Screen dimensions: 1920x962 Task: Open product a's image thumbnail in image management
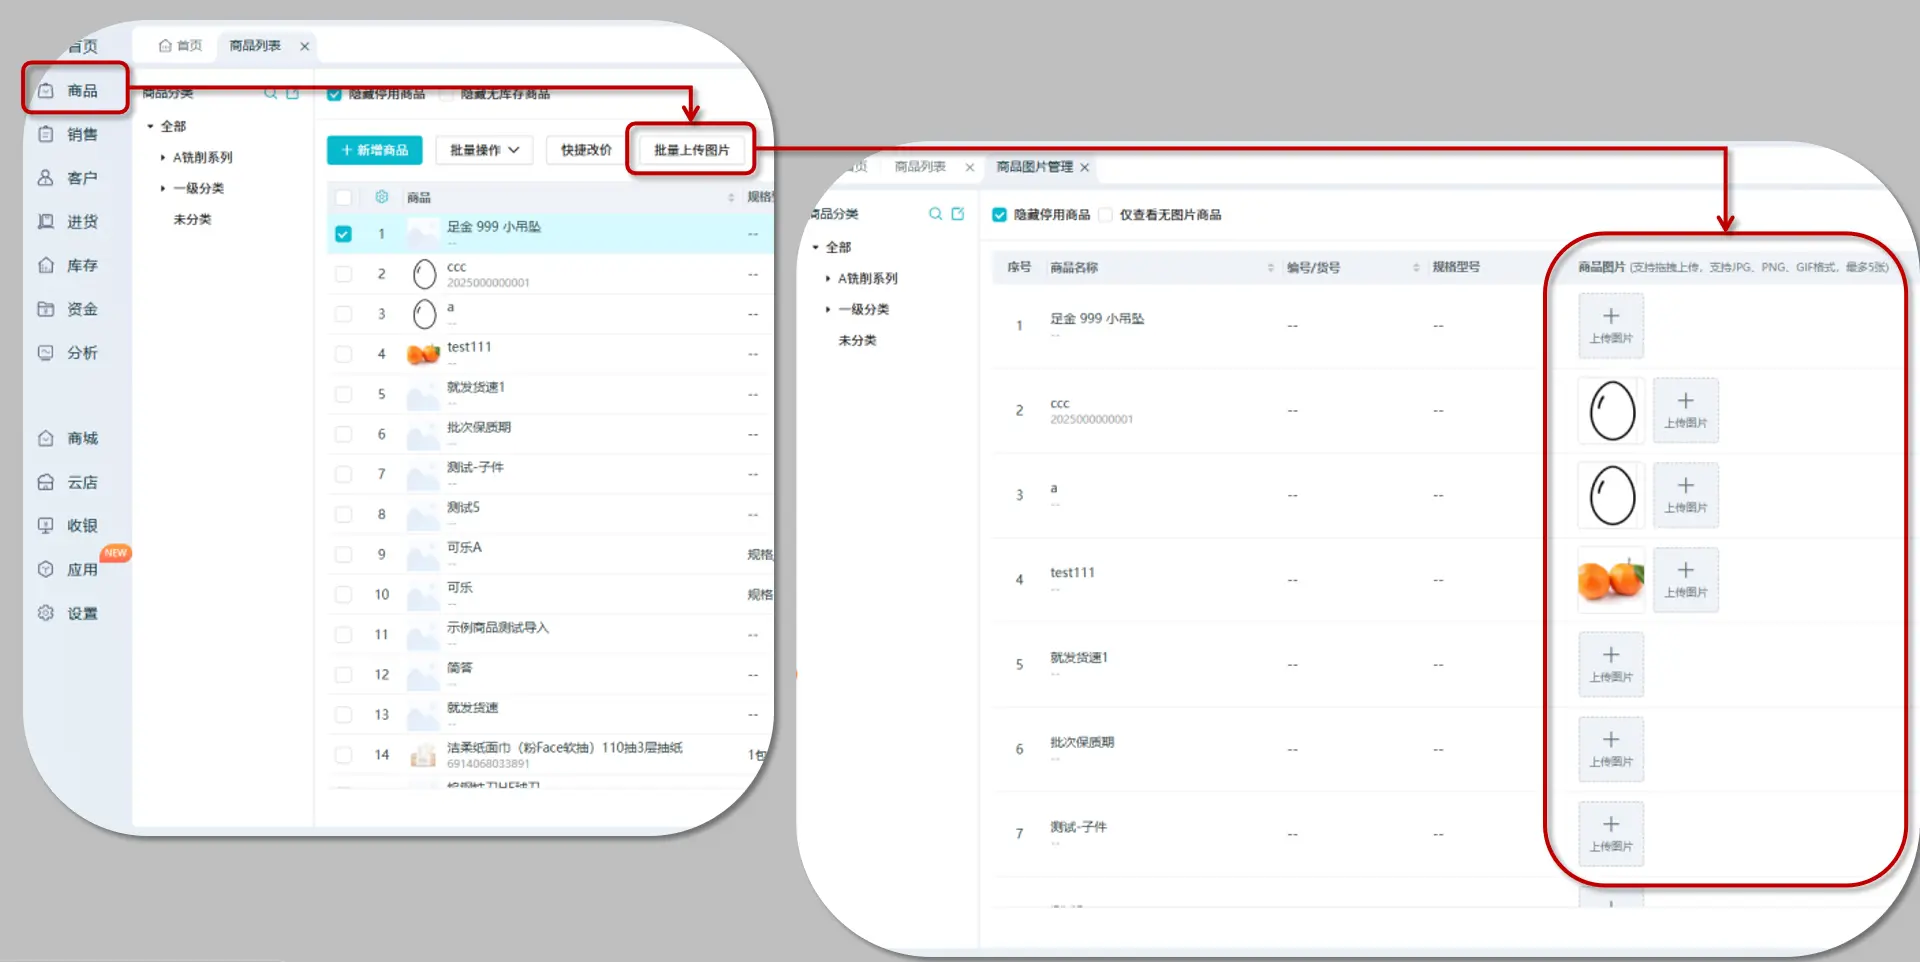(x=1611, y=496)
